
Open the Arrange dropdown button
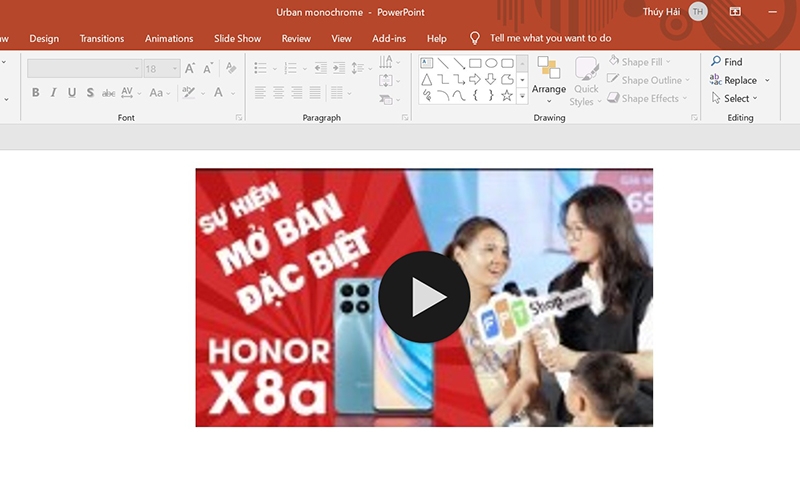coord(548,80)
